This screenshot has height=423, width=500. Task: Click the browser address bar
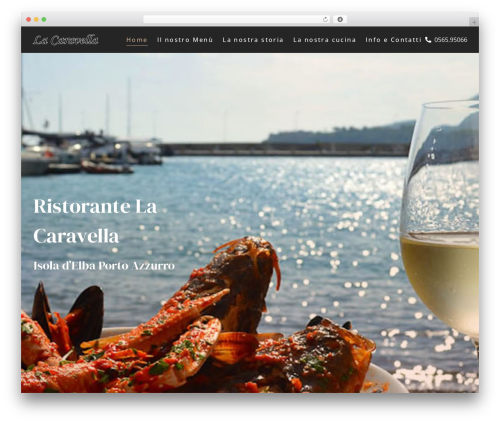tap(236, 20)
